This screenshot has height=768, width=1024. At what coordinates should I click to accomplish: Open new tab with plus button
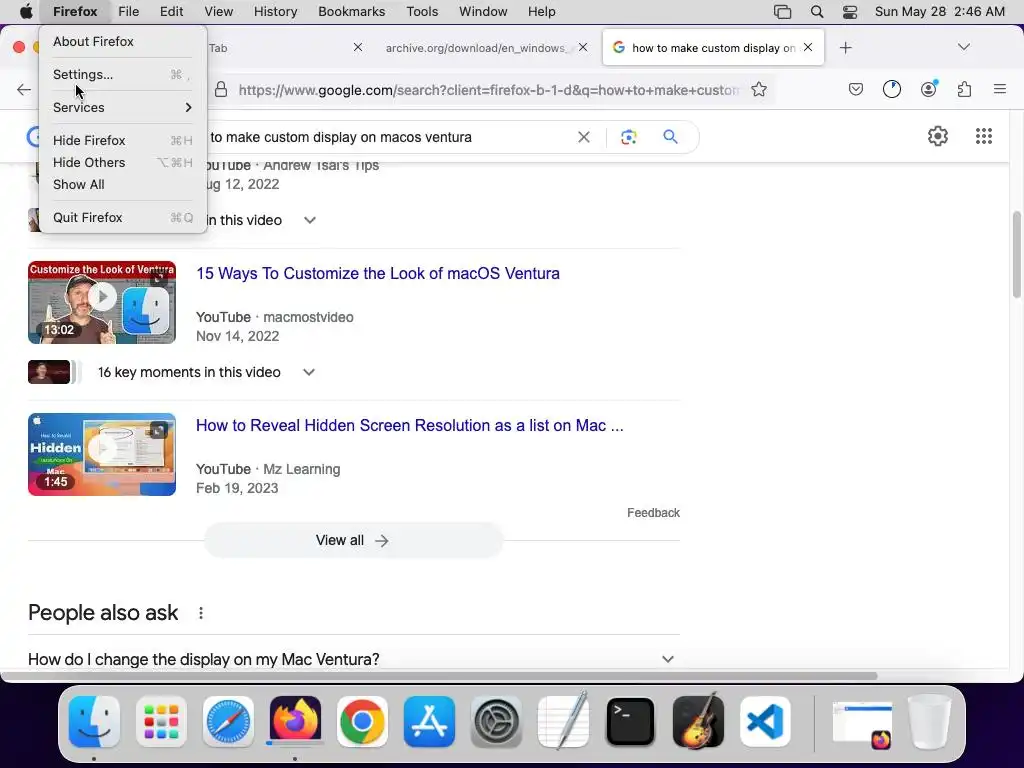pos(846,48)
